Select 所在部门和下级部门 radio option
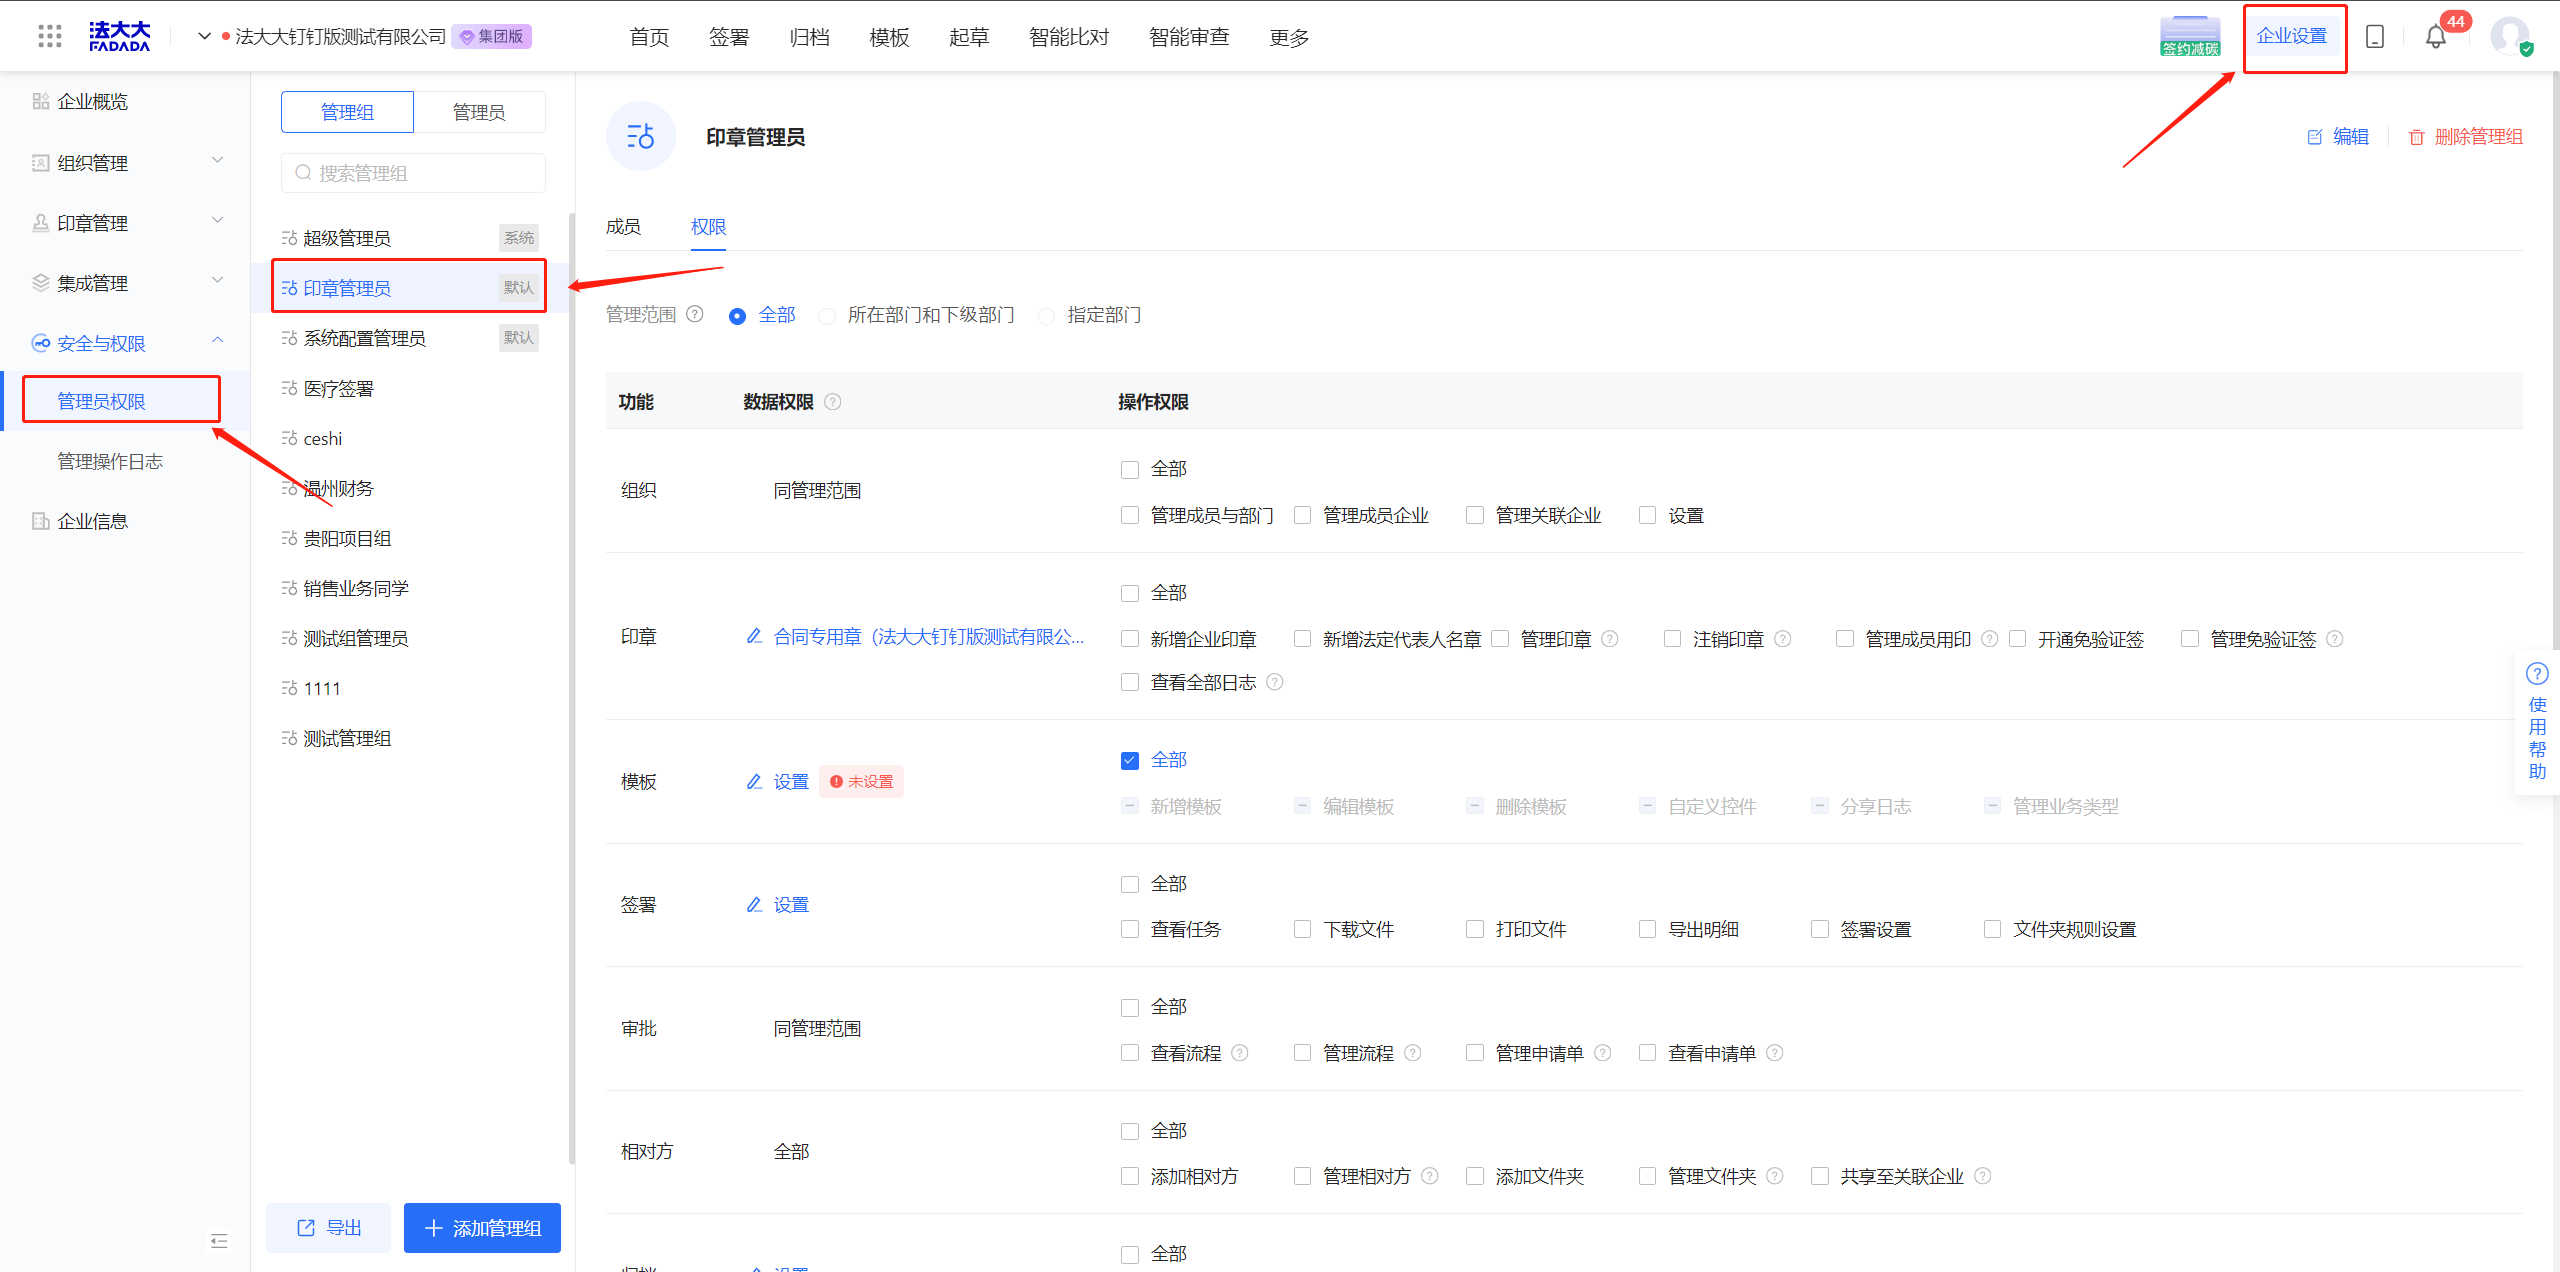Screen dimensions: 2560x1272 [x=827, y=316]
